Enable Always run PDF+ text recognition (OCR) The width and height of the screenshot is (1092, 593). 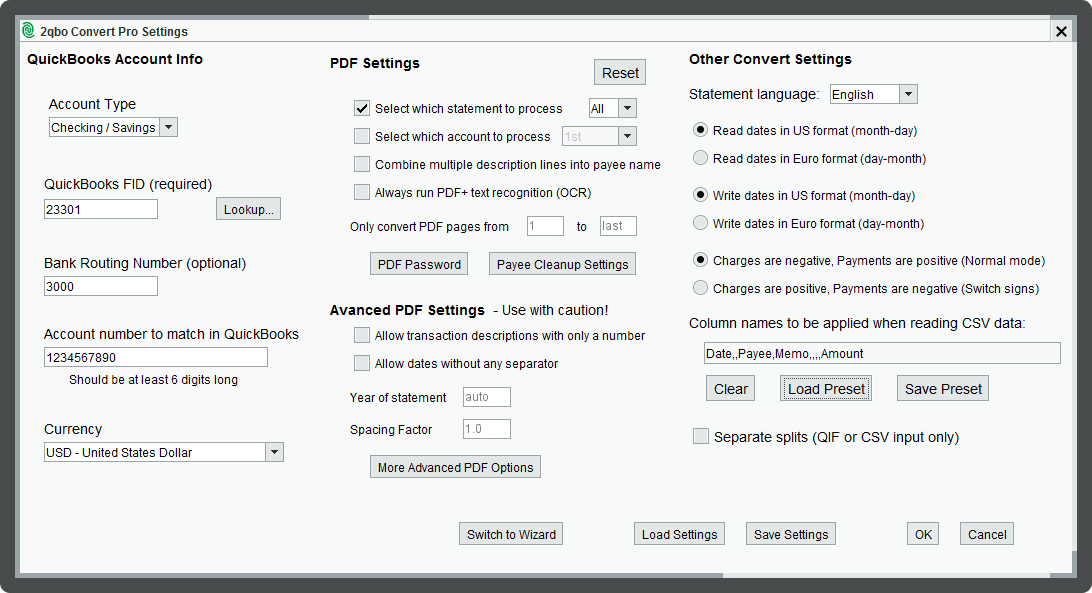pyautogui.click(x=361, y=192)
